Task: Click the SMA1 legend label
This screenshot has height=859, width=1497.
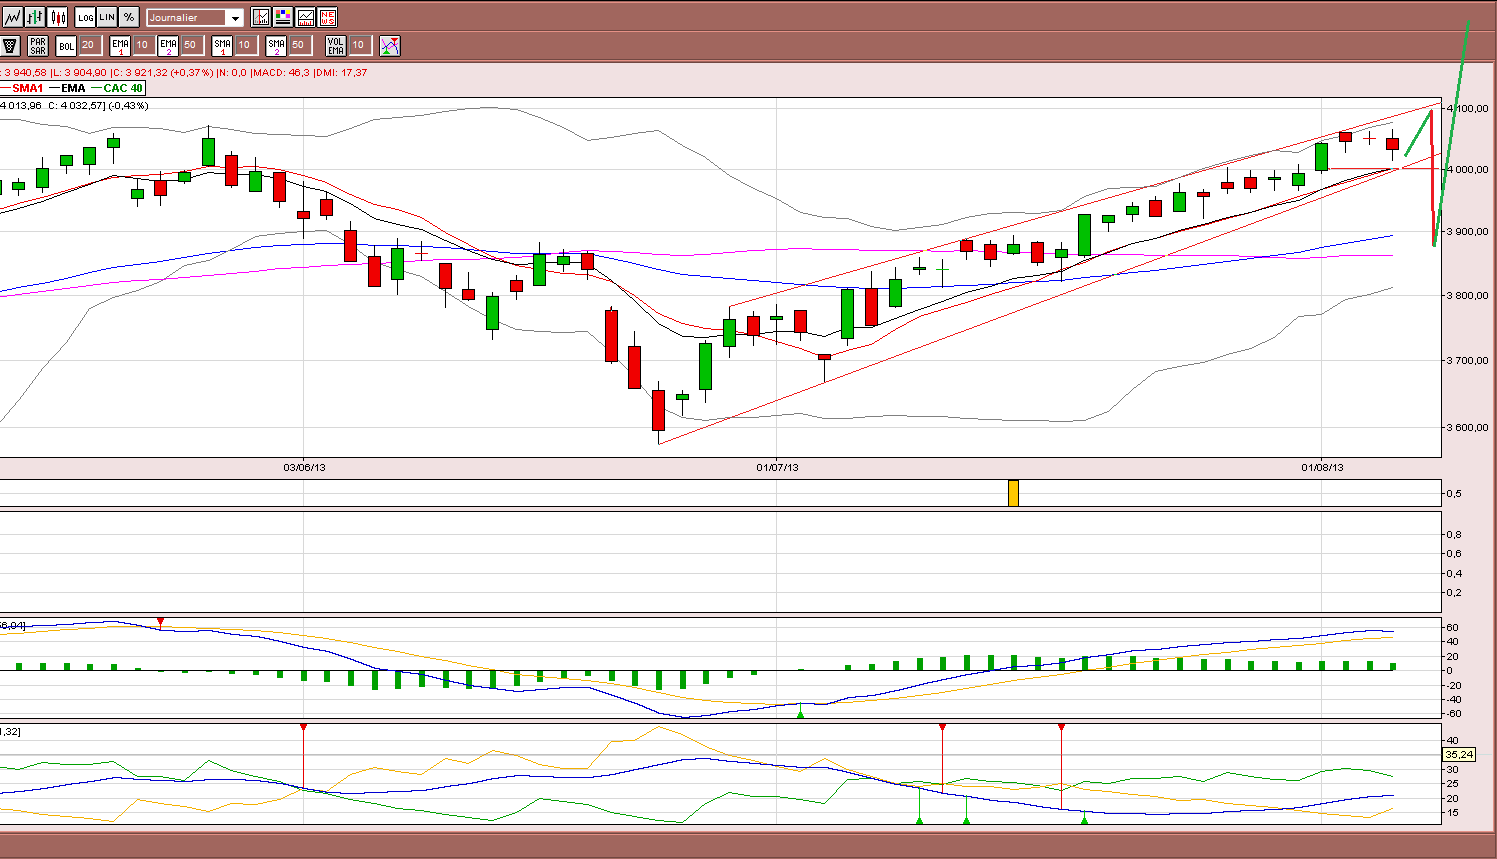Action: tap(28, 88)
